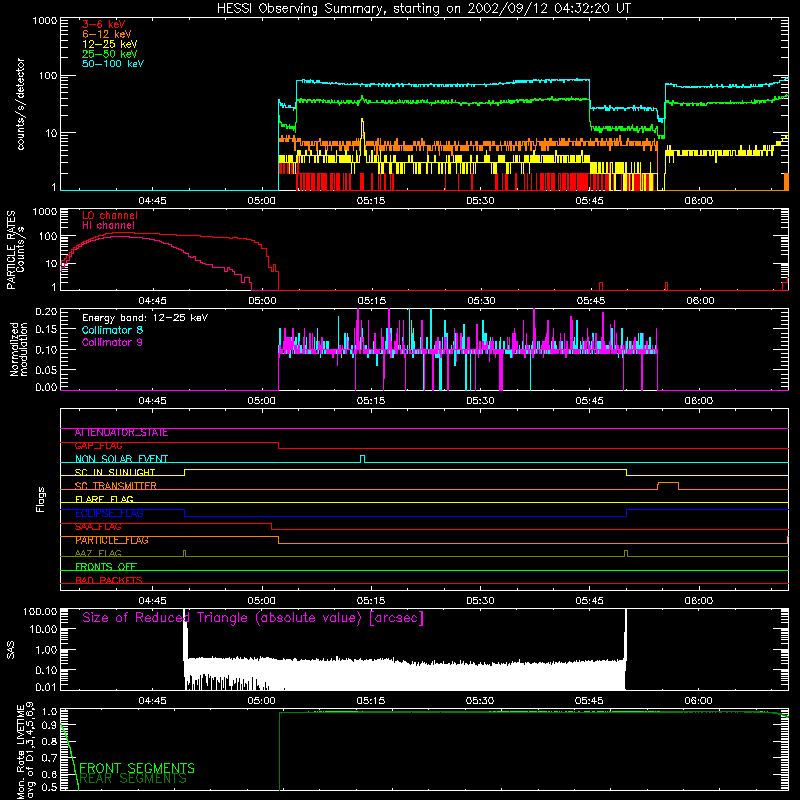Click the FRONTS_OFF flag label
800x800 pixels.
106,567
